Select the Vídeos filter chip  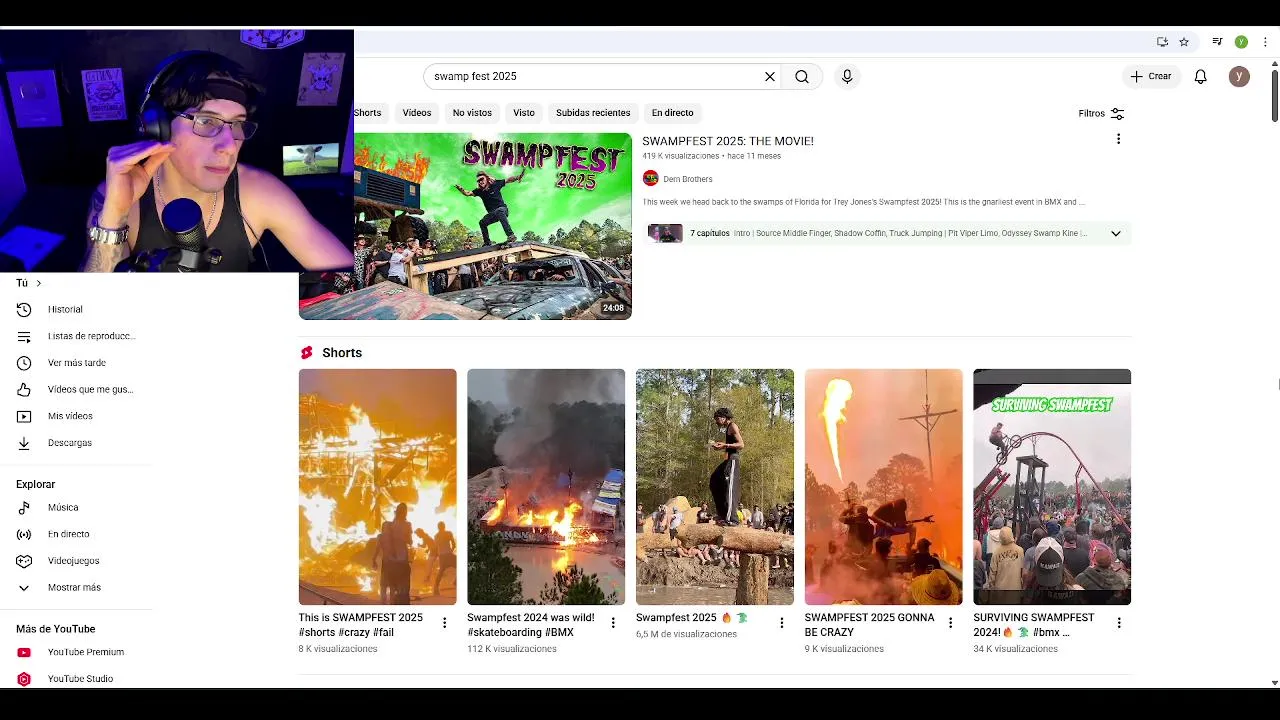pyautogui.click(x=417, y=113)
